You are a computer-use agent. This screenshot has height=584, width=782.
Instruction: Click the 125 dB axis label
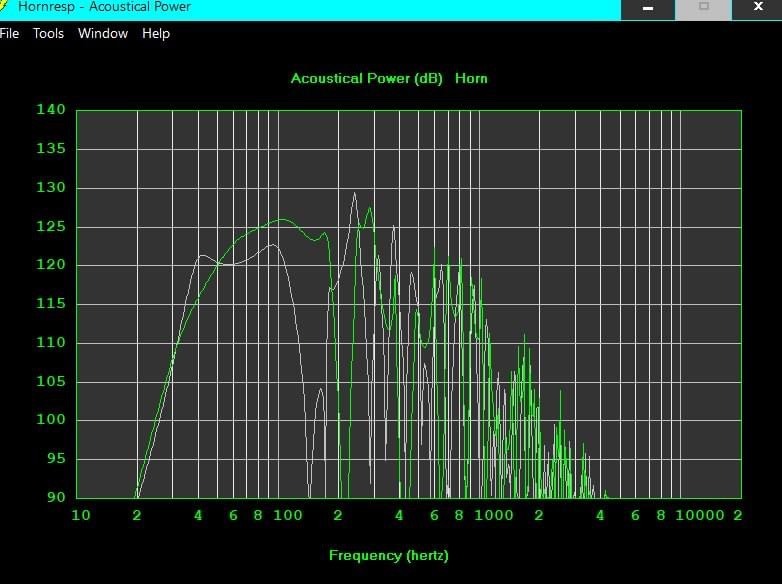(x=51, y=226)
